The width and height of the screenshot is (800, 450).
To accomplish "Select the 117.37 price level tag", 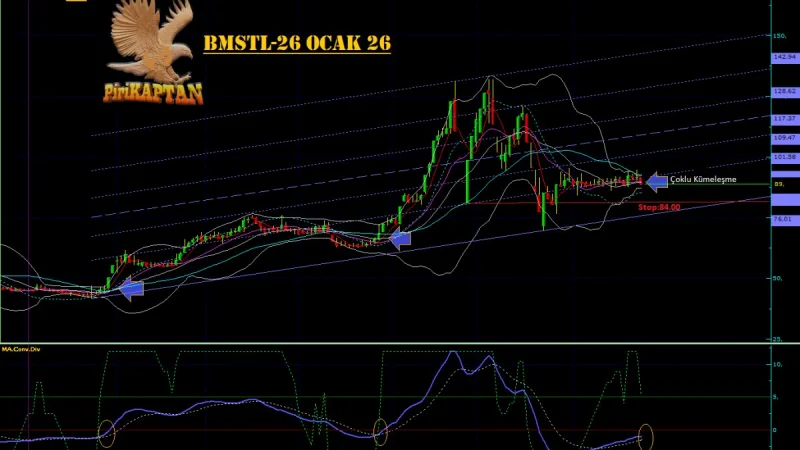I will [x=785, y=118].
